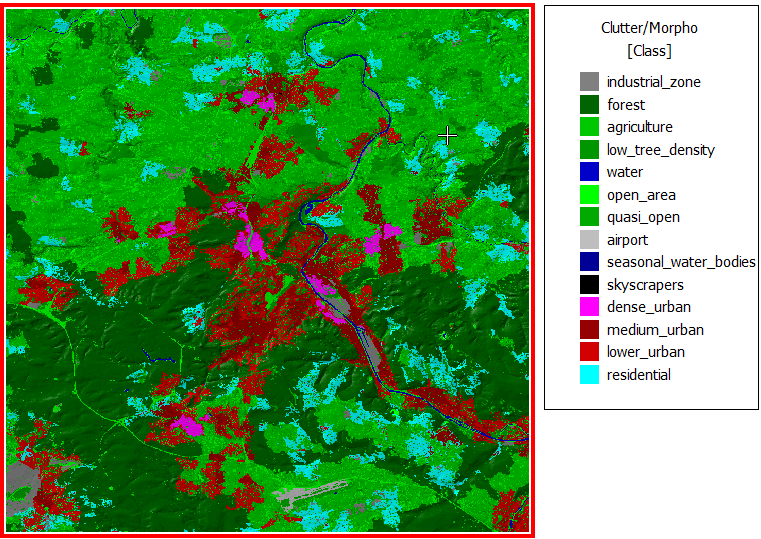Image resolution: width=761 pixels, height=539 pixels.
Task: Select the seasonal_water_bodies navy swatch
Action: click(589, 262)
